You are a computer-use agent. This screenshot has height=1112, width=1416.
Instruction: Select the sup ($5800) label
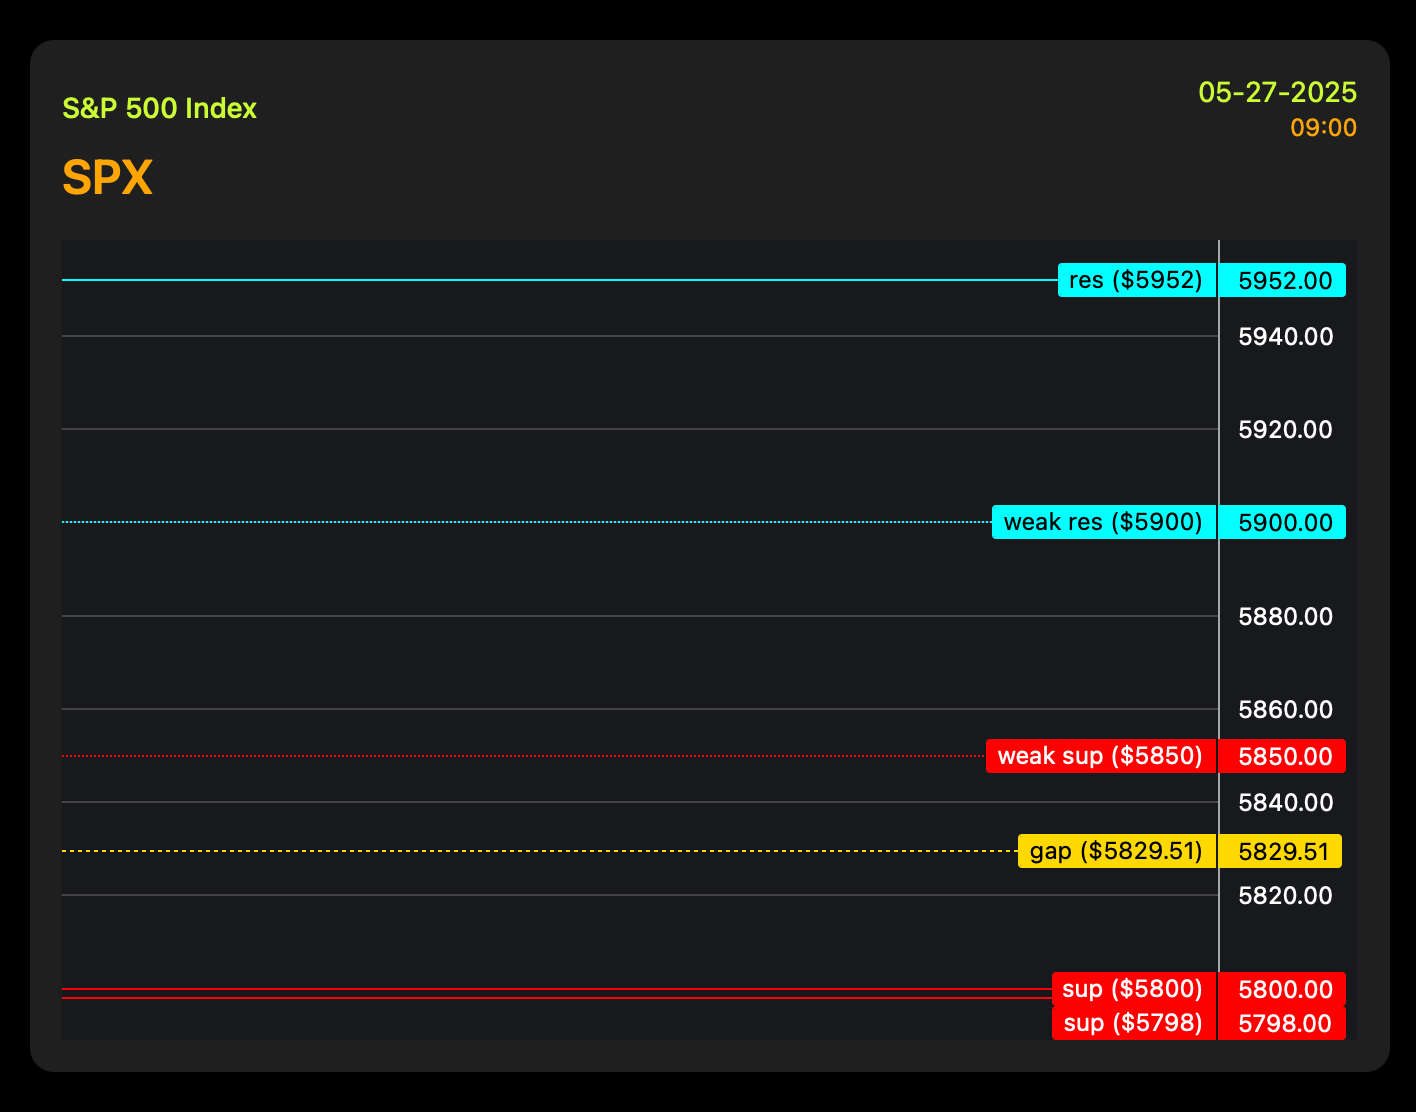coord(1134,989)
